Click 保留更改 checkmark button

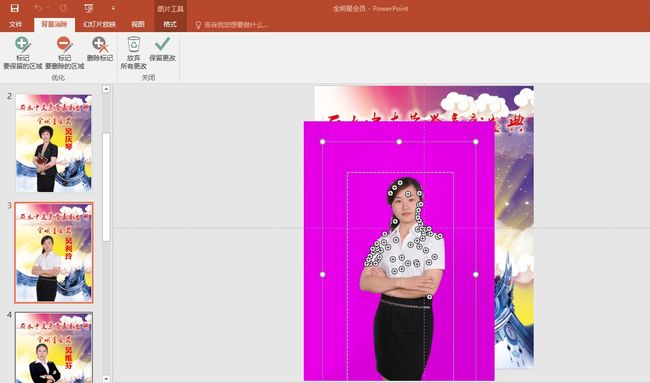pos(162,49)
